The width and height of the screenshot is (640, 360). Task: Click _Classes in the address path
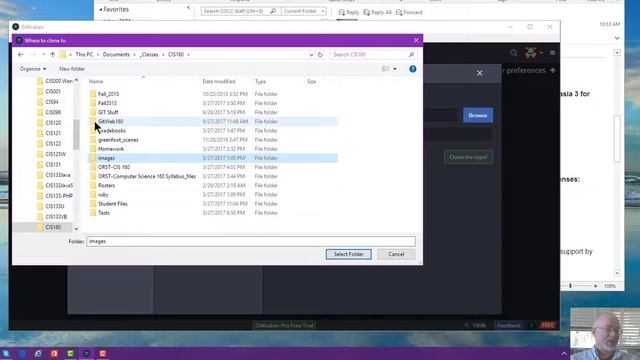click(x=149, y=54)
